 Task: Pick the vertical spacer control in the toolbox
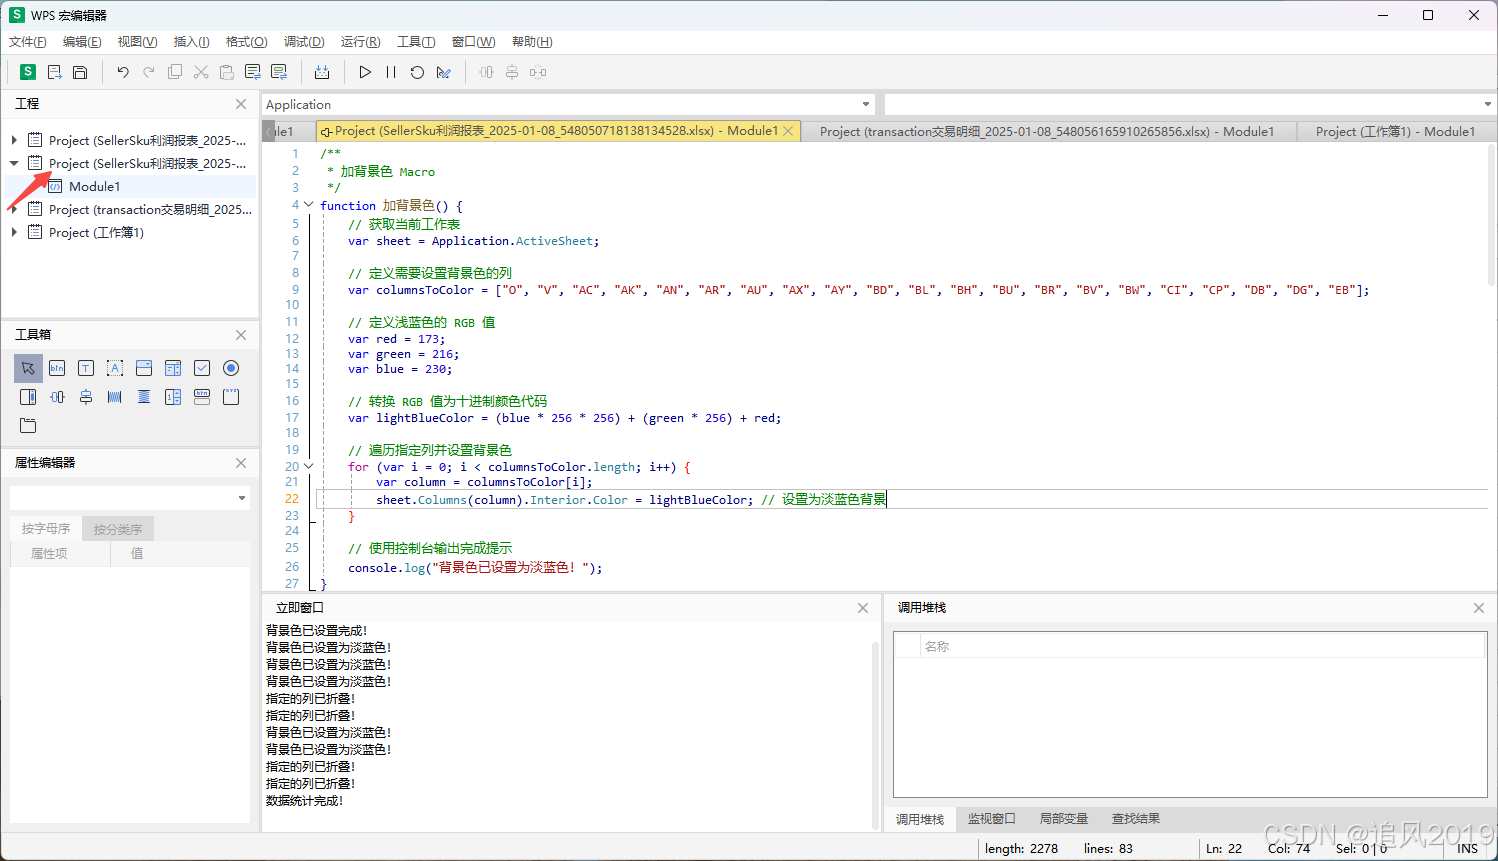pyautogui.click(x=144, y=397)
